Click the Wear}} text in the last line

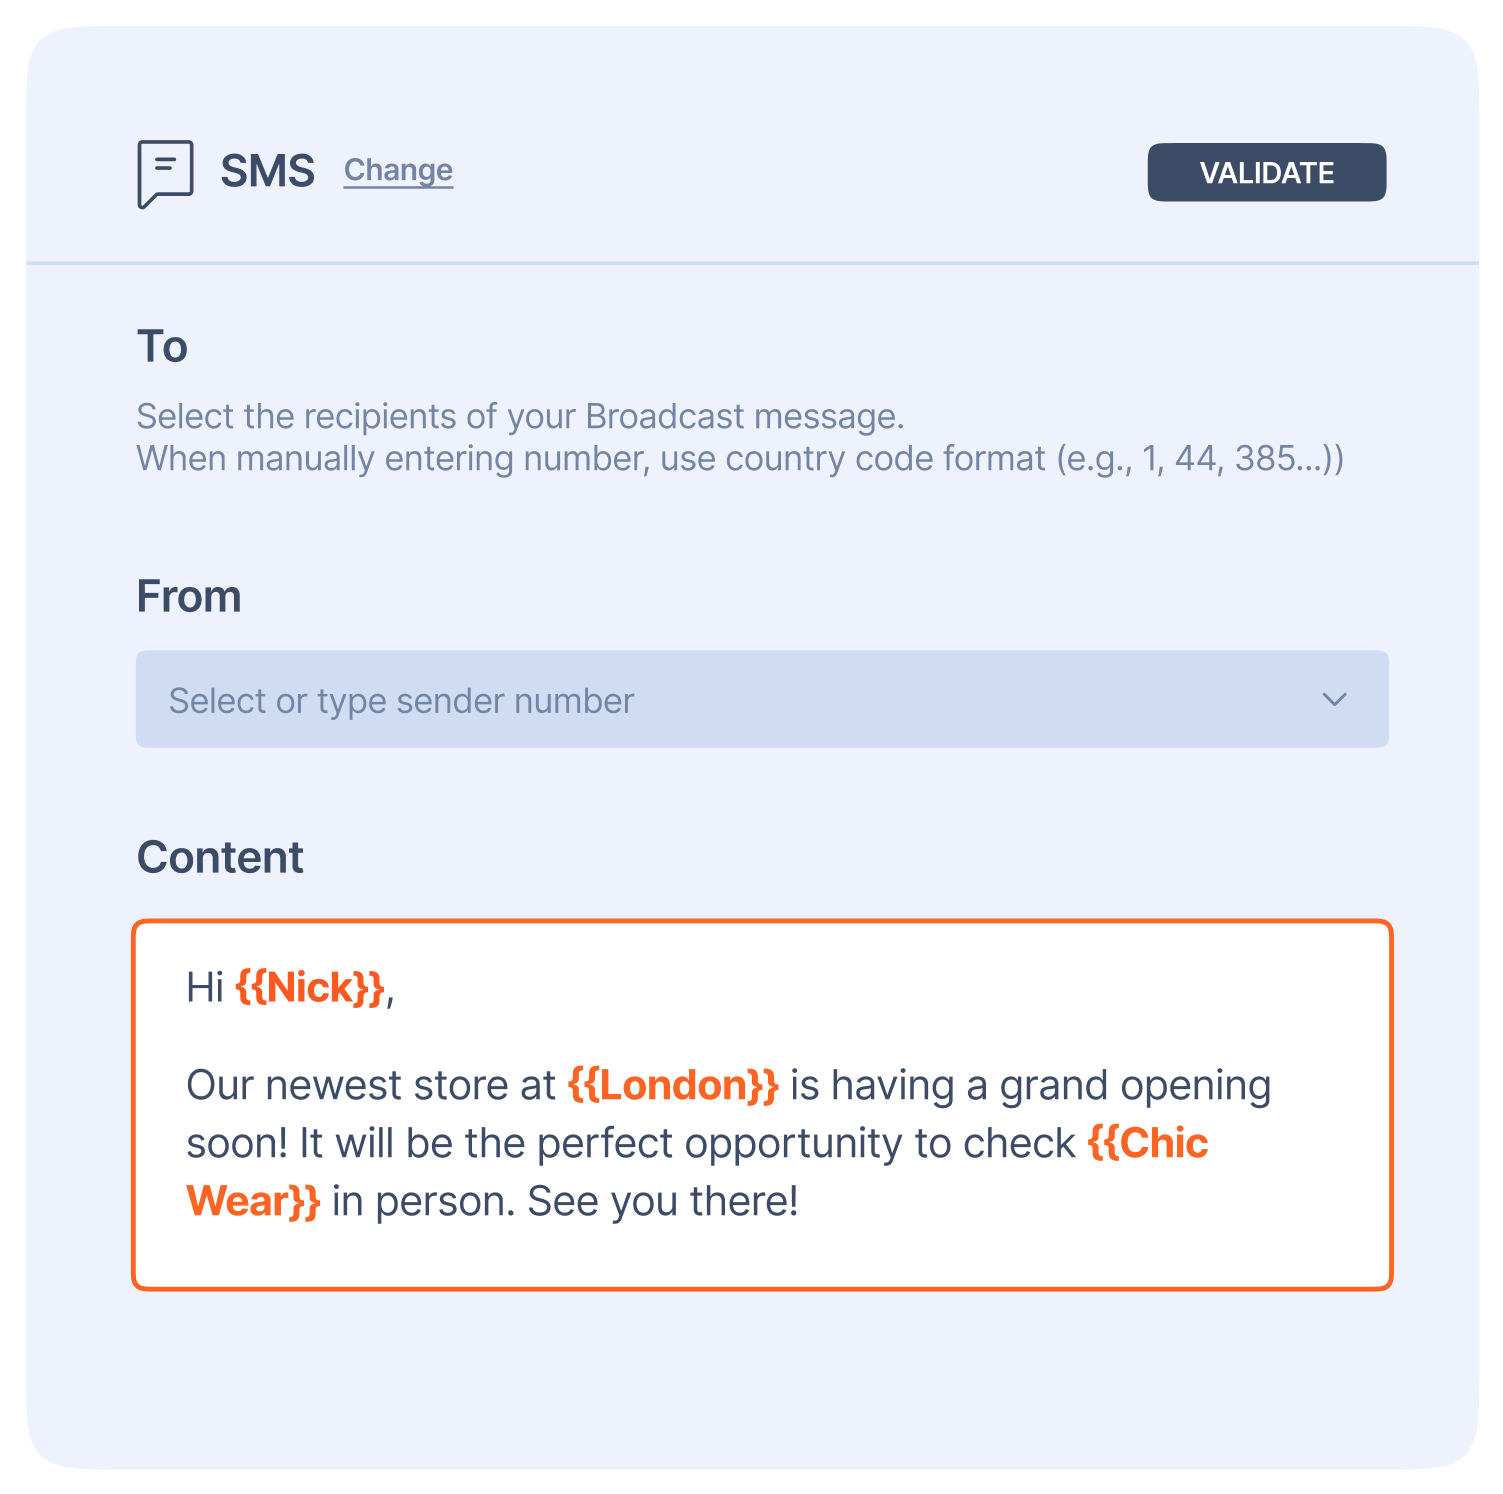point(253,1201)
